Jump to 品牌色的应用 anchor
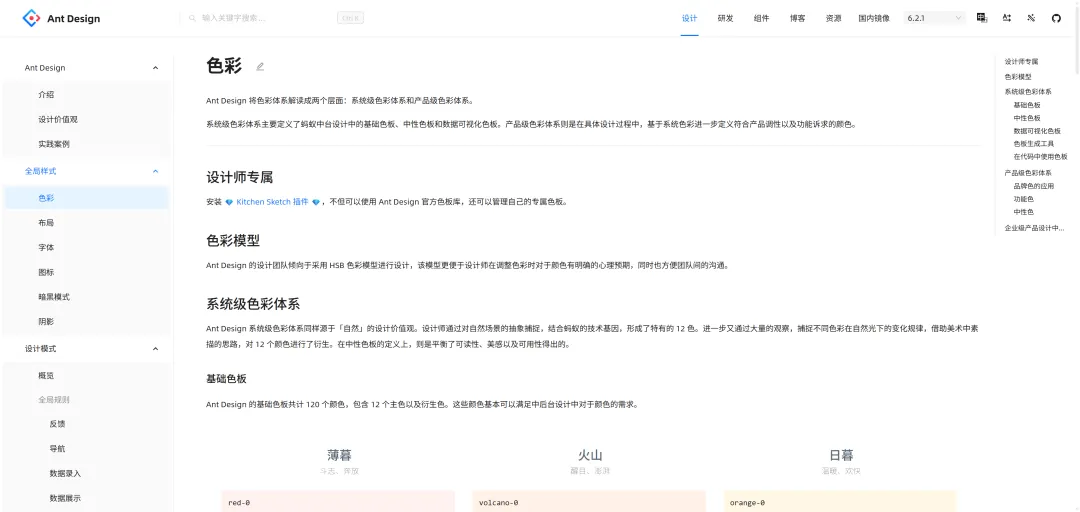The image size is (1080, 512). pyautogui.click(x=1034, y=186)
